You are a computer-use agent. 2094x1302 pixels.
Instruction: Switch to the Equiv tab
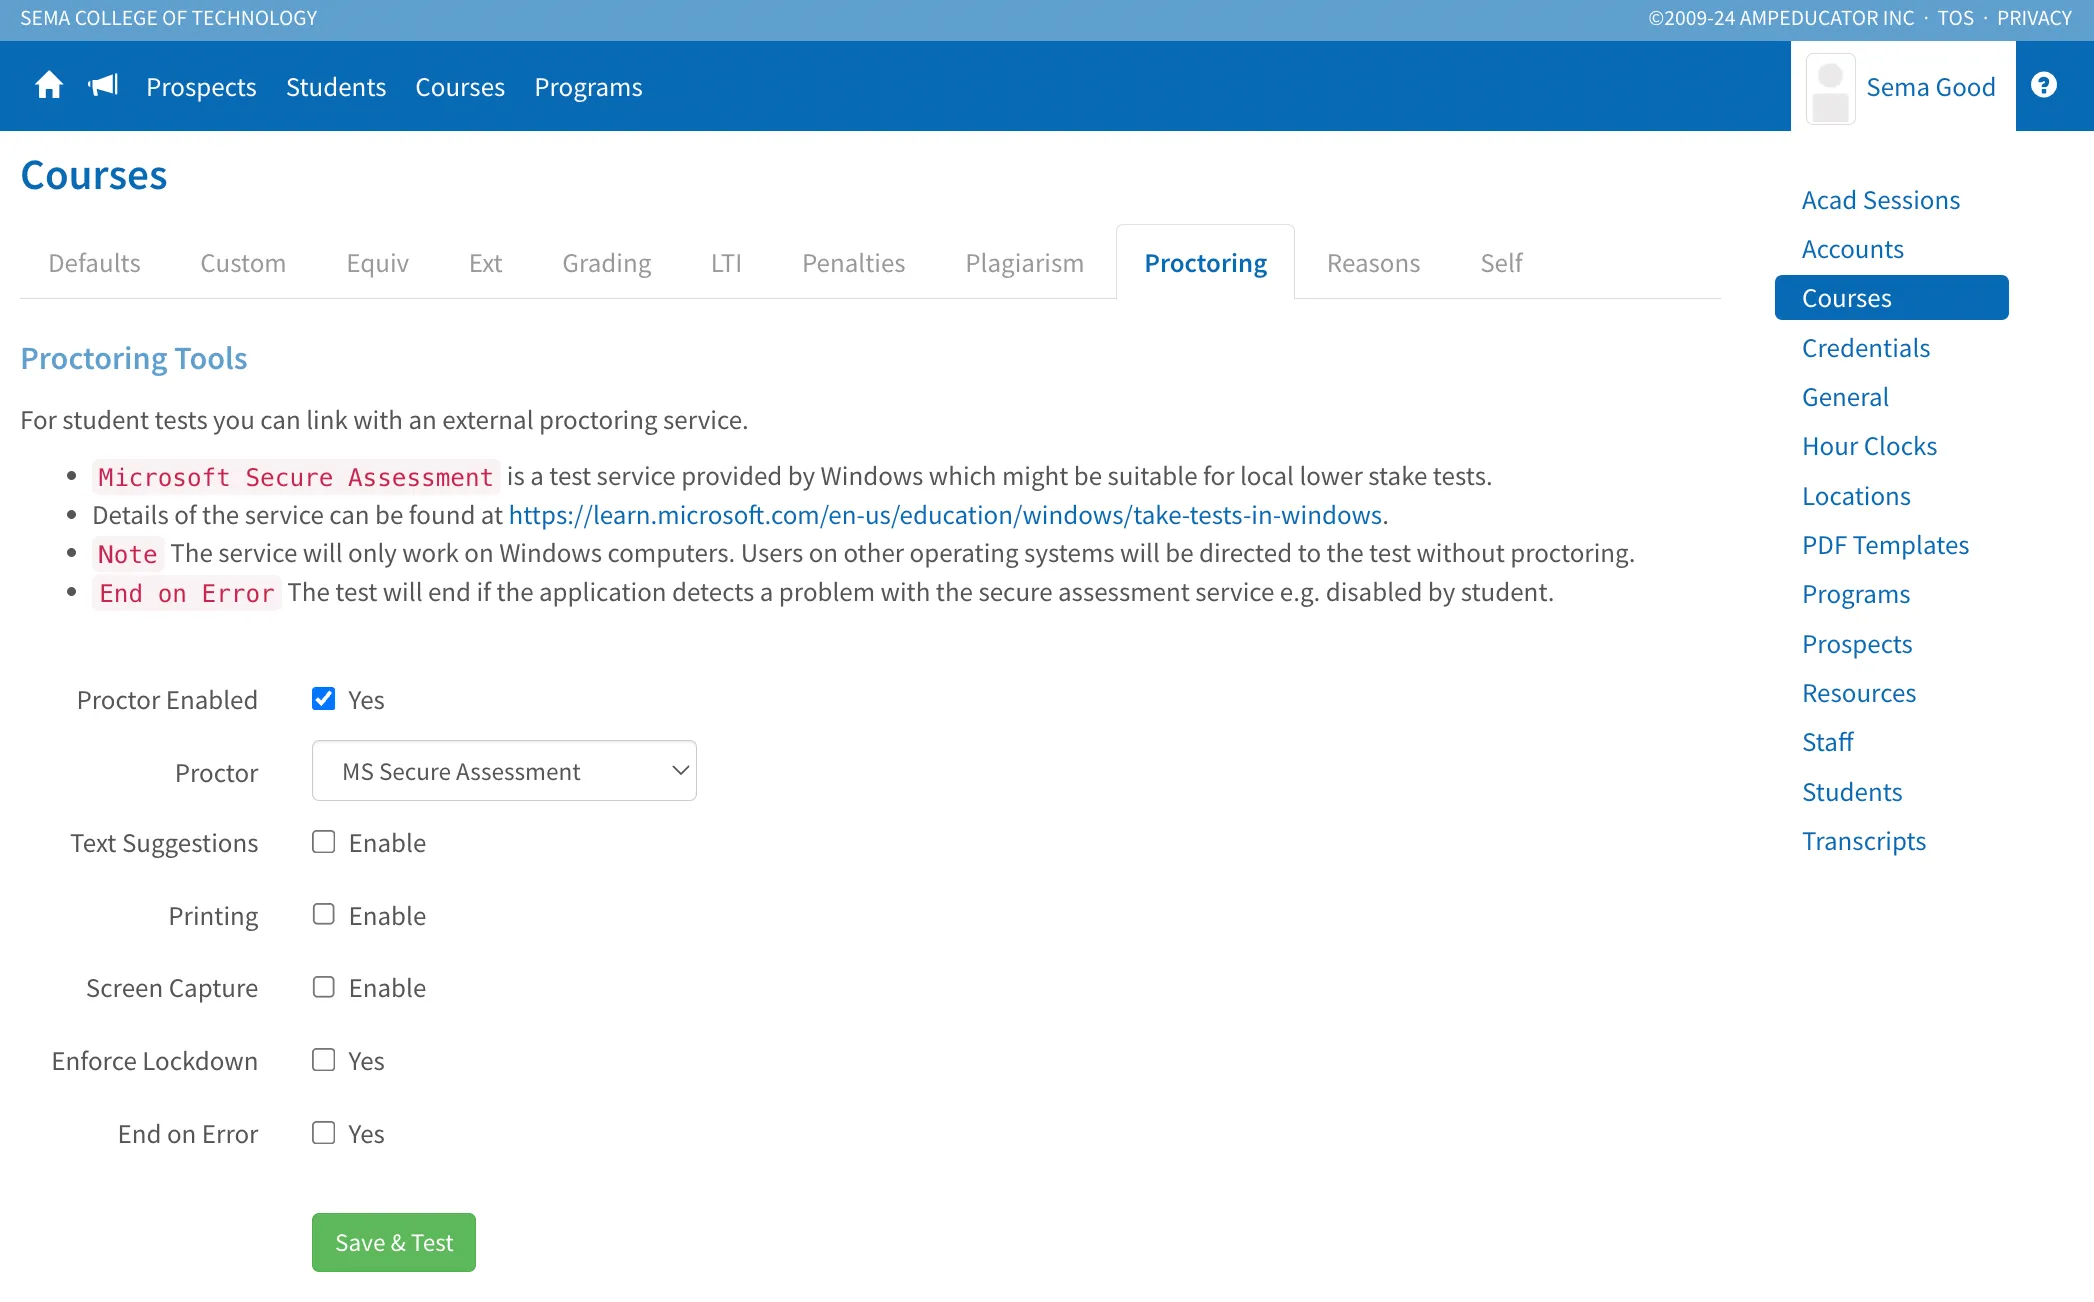pyautogui.click(x=378, y=263)
